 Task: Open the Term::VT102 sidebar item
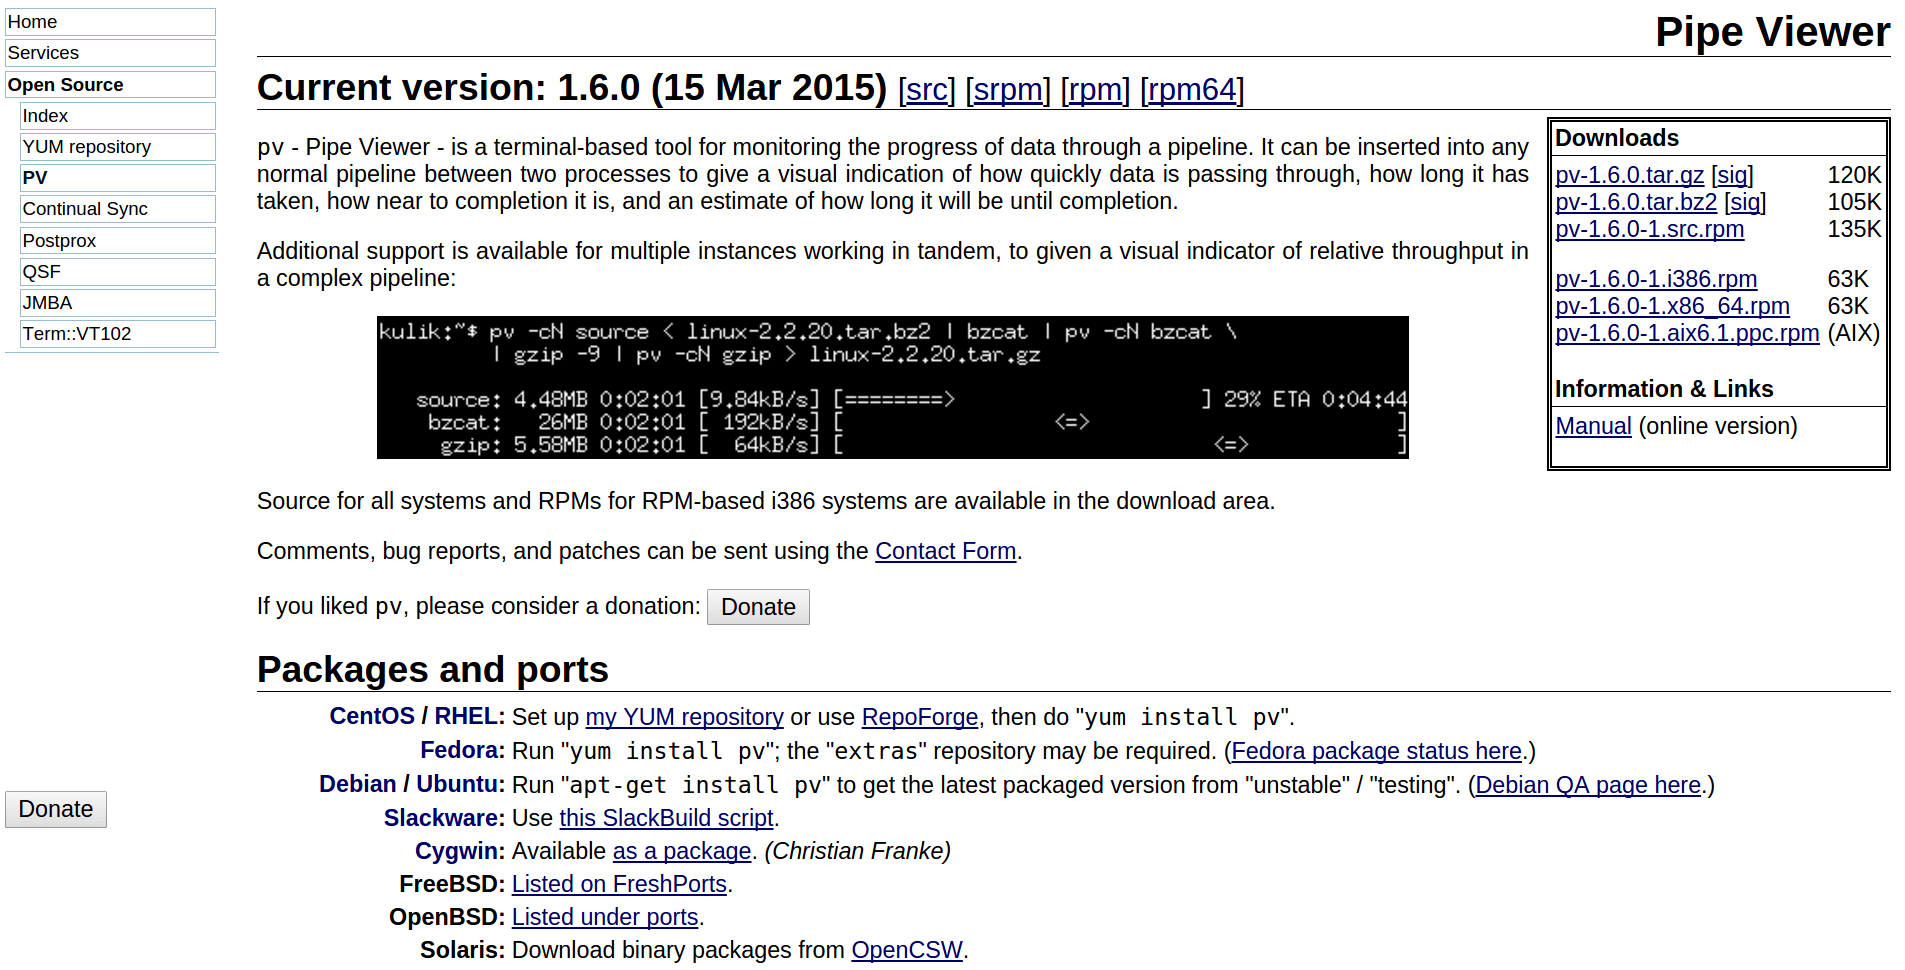117,334
